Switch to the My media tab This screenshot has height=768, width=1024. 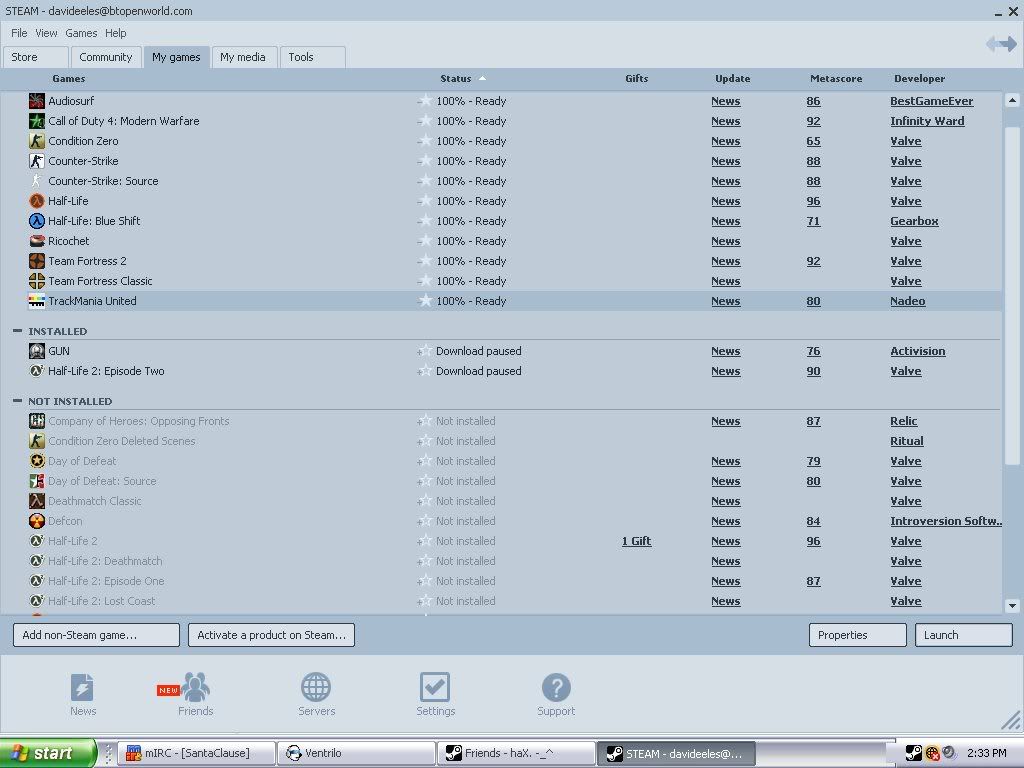[x=244, y=57]
